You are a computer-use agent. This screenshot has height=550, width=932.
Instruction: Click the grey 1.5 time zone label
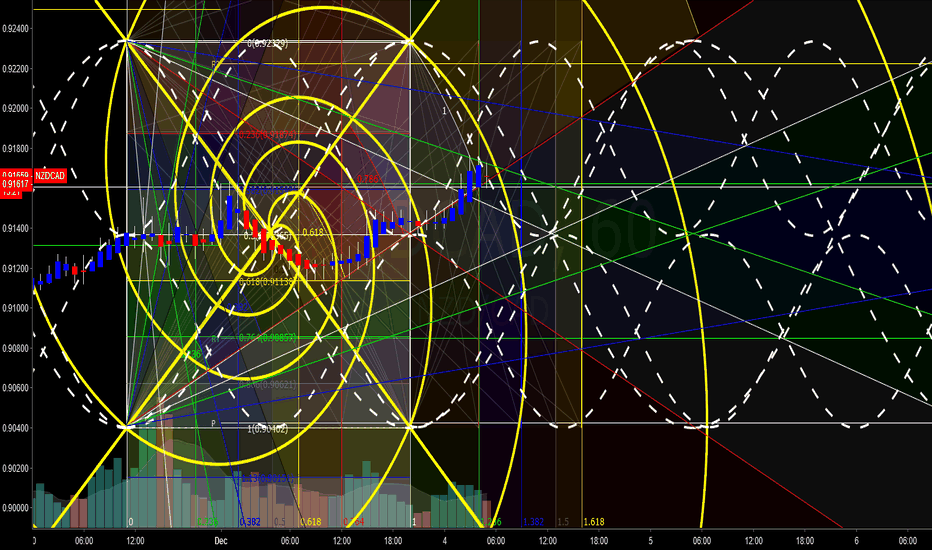(x=563, y=522)
